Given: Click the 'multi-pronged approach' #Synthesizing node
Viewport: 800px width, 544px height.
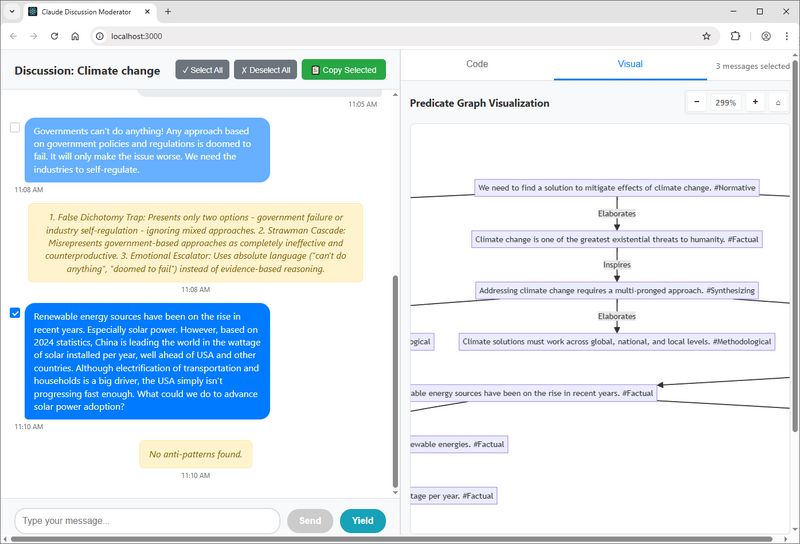Looking at the screenshot, I should coord(617,290).
